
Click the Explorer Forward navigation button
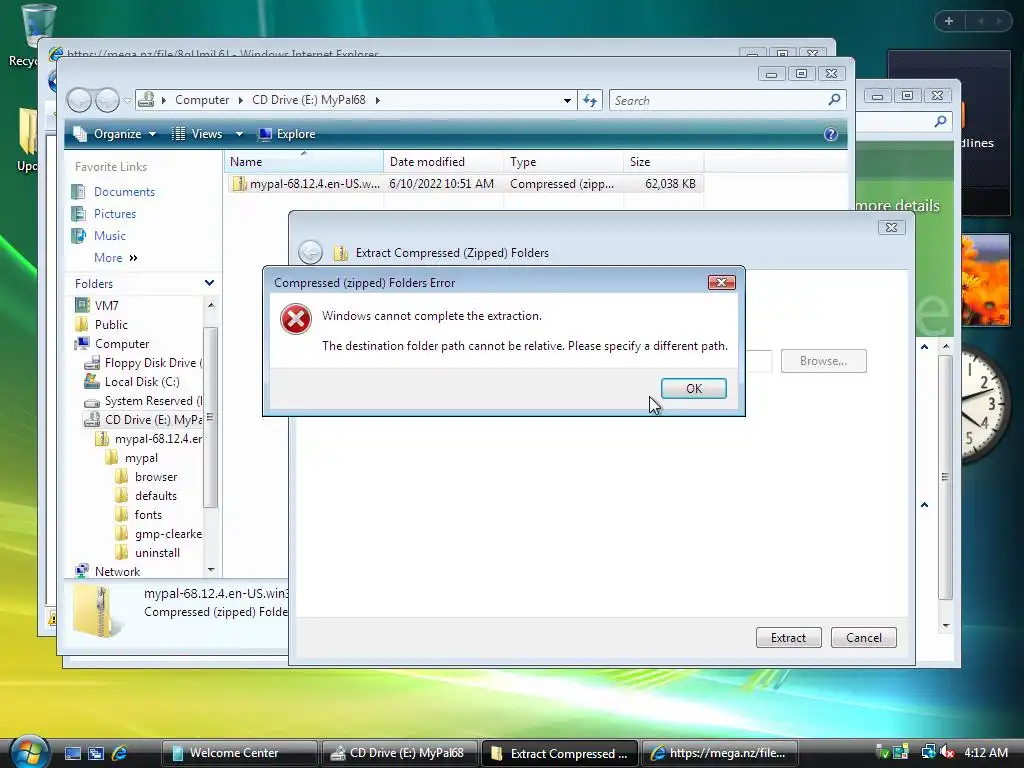point(107,101)
